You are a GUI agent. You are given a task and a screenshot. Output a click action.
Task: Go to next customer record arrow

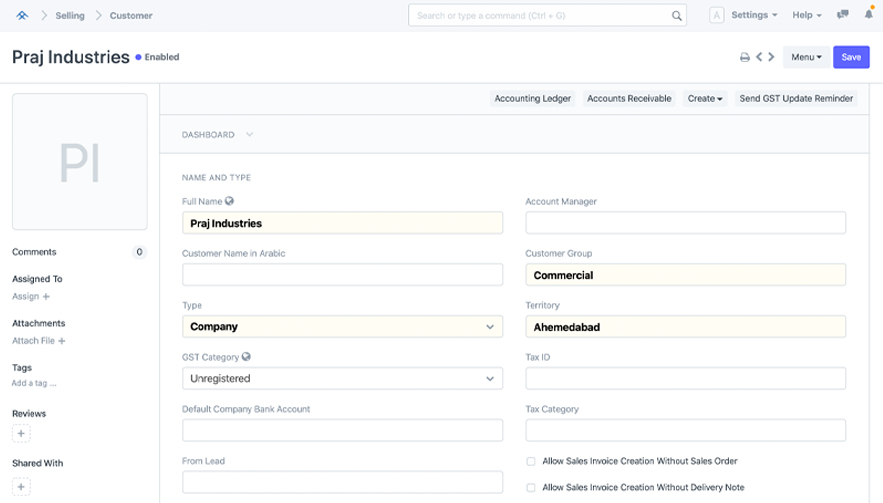tap(771, 58)
